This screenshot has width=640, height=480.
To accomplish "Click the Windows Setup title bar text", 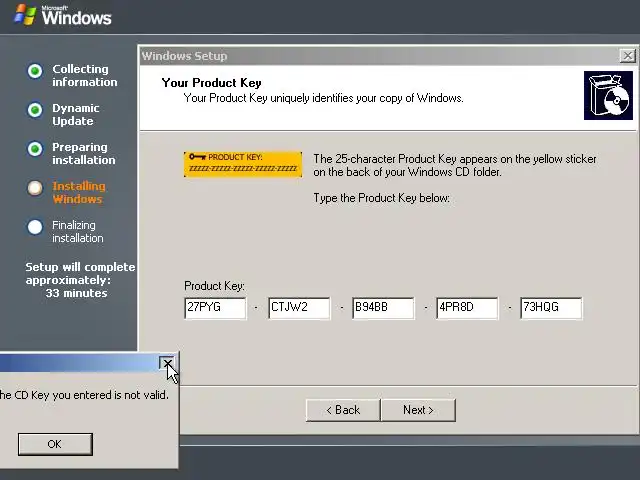I will pyautogui.click(x=184, y=56).
